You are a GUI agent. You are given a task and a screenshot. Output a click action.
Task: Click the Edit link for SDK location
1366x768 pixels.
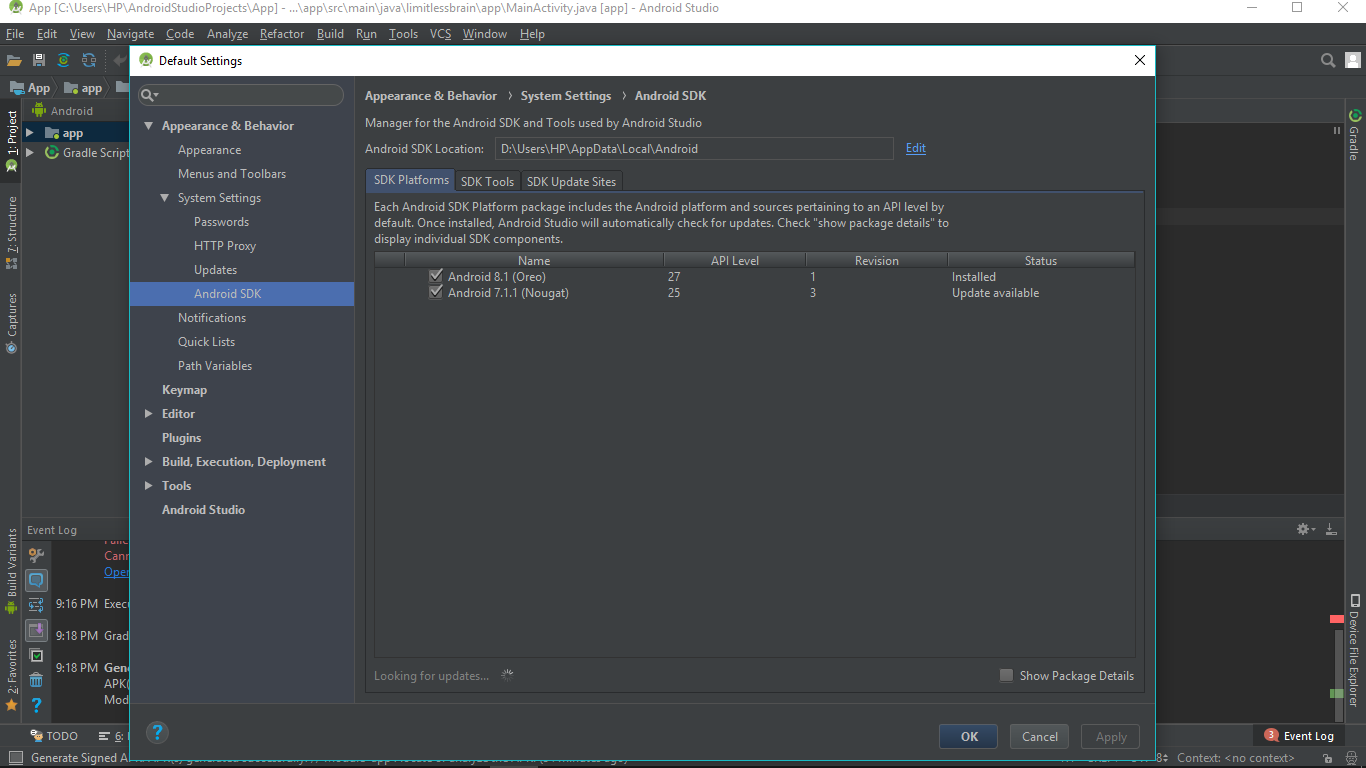pyautogui.click(x=916, y=148)
